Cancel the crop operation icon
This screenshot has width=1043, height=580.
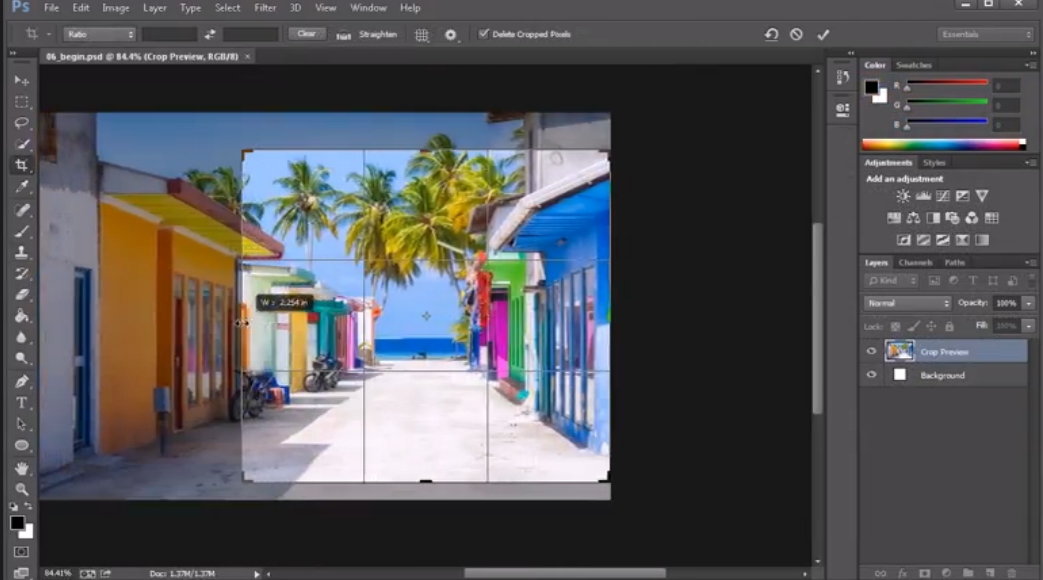796,35
